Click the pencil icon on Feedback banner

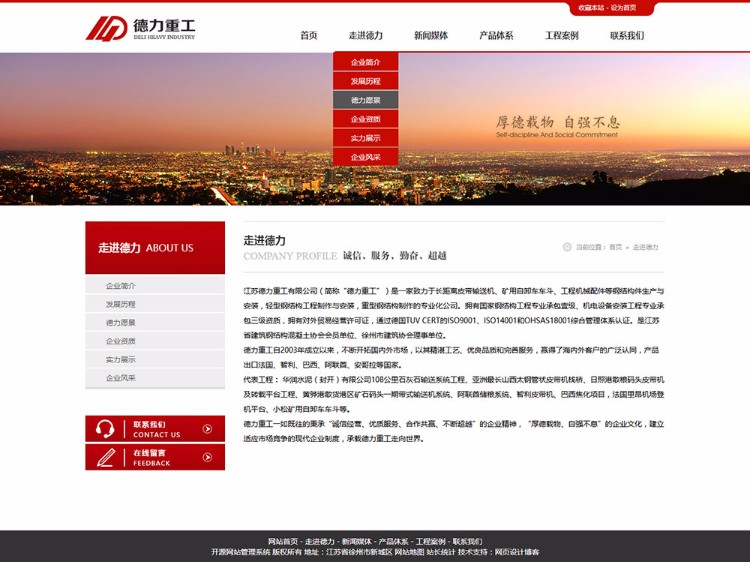point(106,457)
